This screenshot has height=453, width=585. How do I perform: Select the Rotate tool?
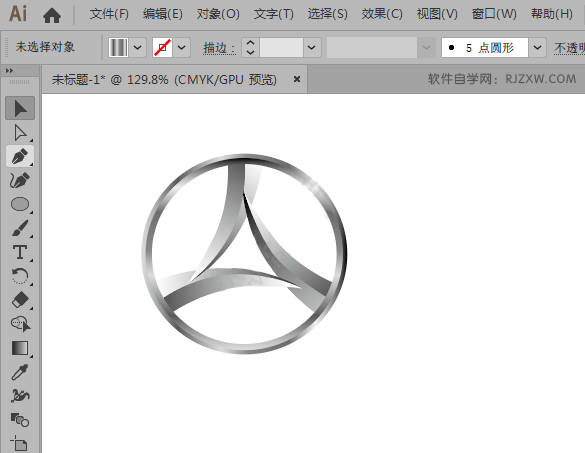click(x=20, y=276)
